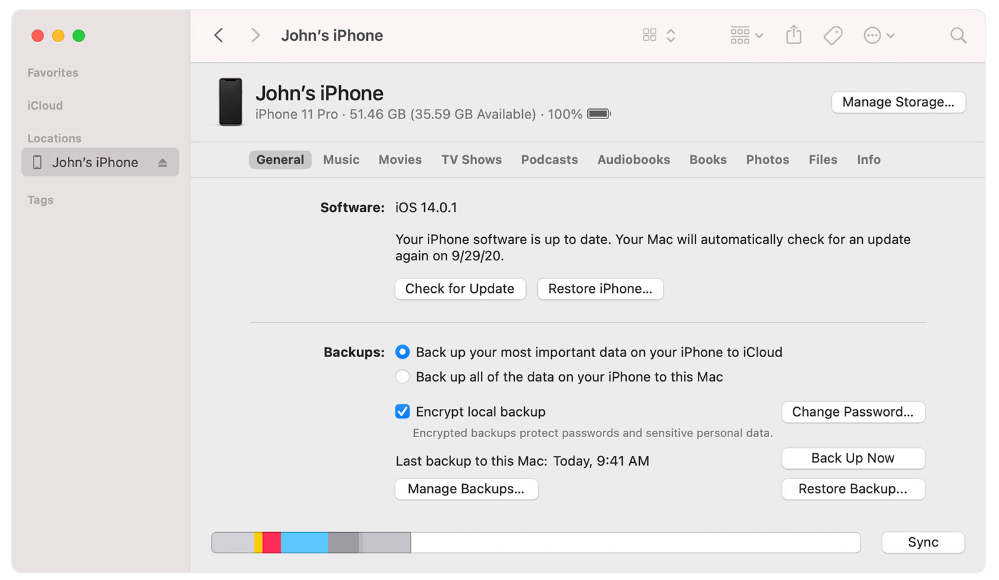Click Restore iPhone button
Viewport: 999px width, 580px height.
(x=600, y=289)
